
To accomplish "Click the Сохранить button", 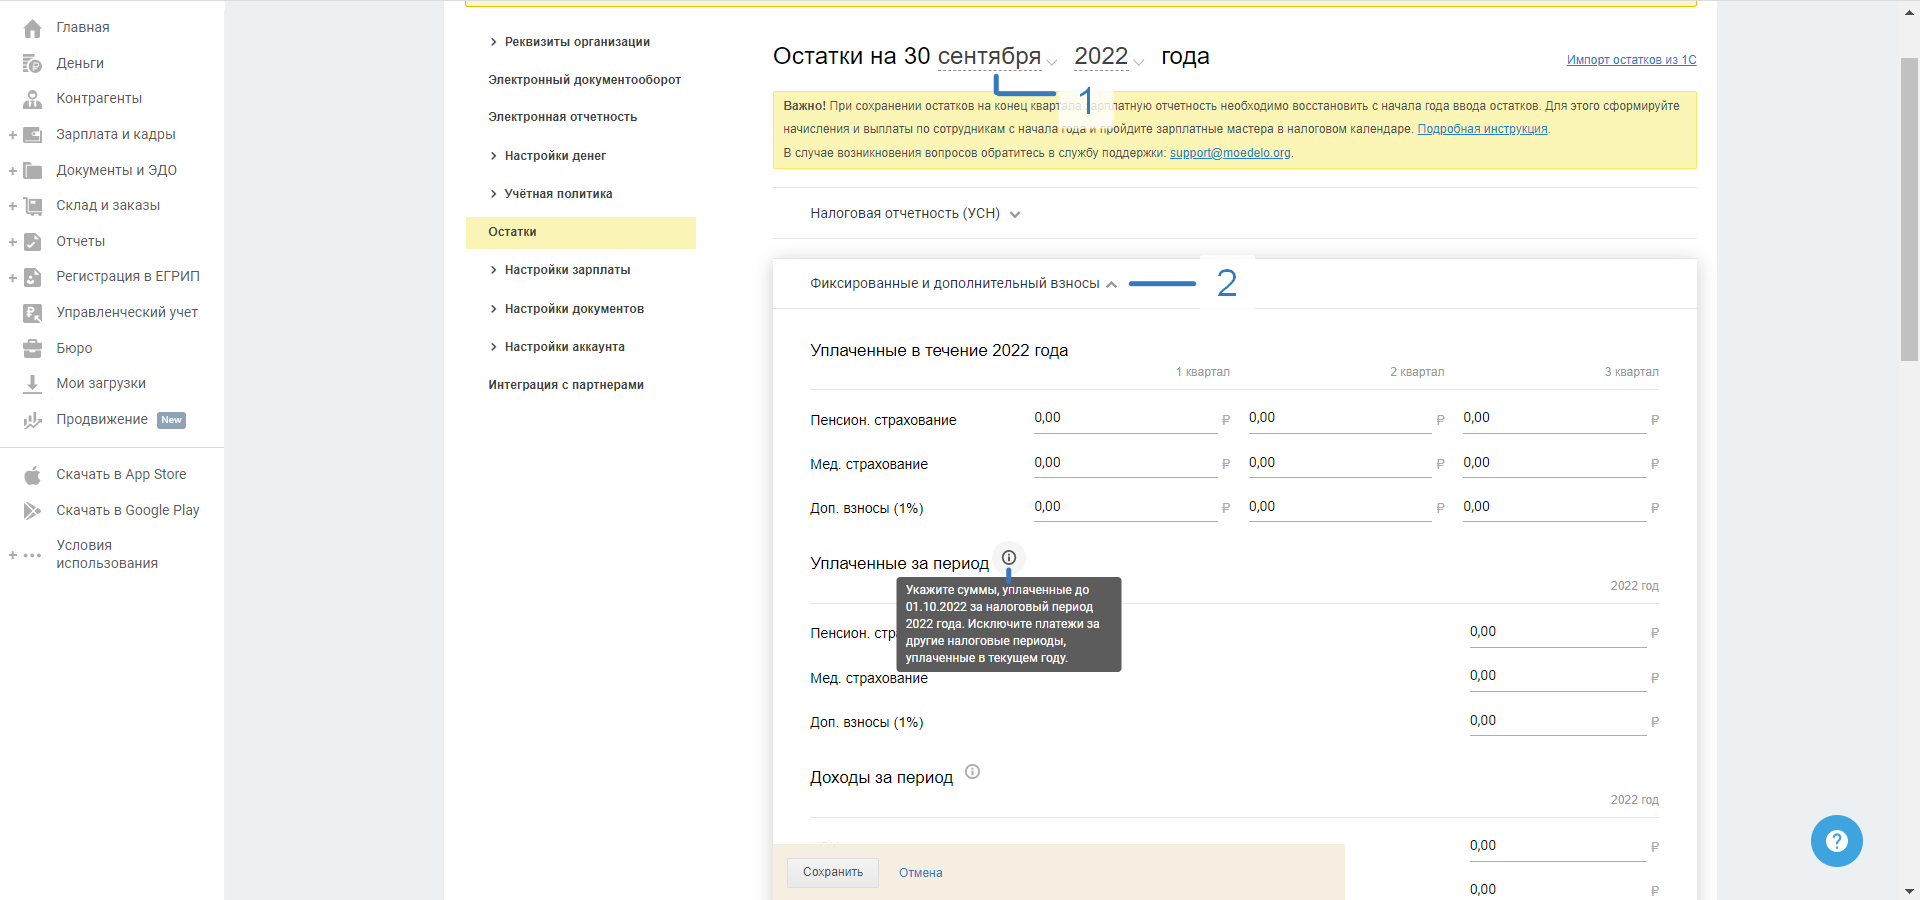I will [x=832, y=872].
